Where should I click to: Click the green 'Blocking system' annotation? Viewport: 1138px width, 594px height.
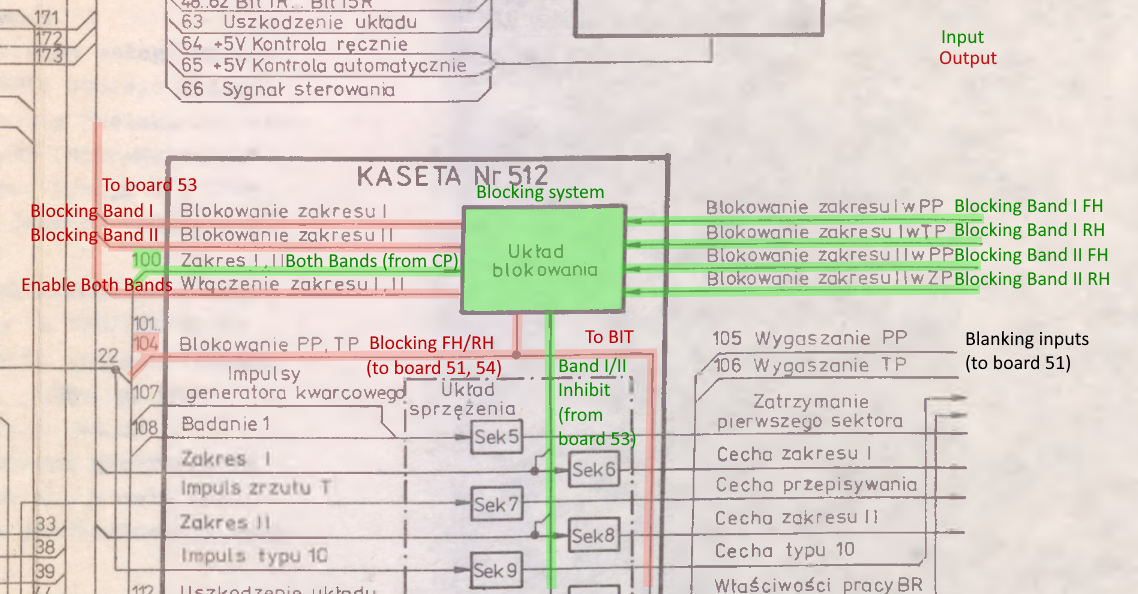click(540, 192)
